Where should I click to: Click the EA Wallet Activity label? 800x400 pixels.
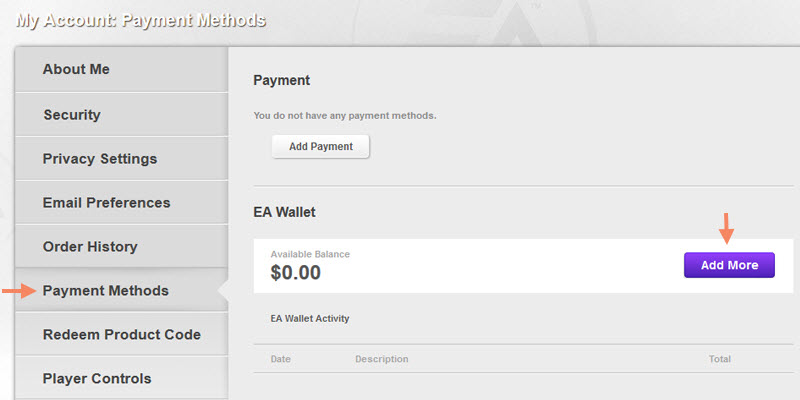coord(309,319)
